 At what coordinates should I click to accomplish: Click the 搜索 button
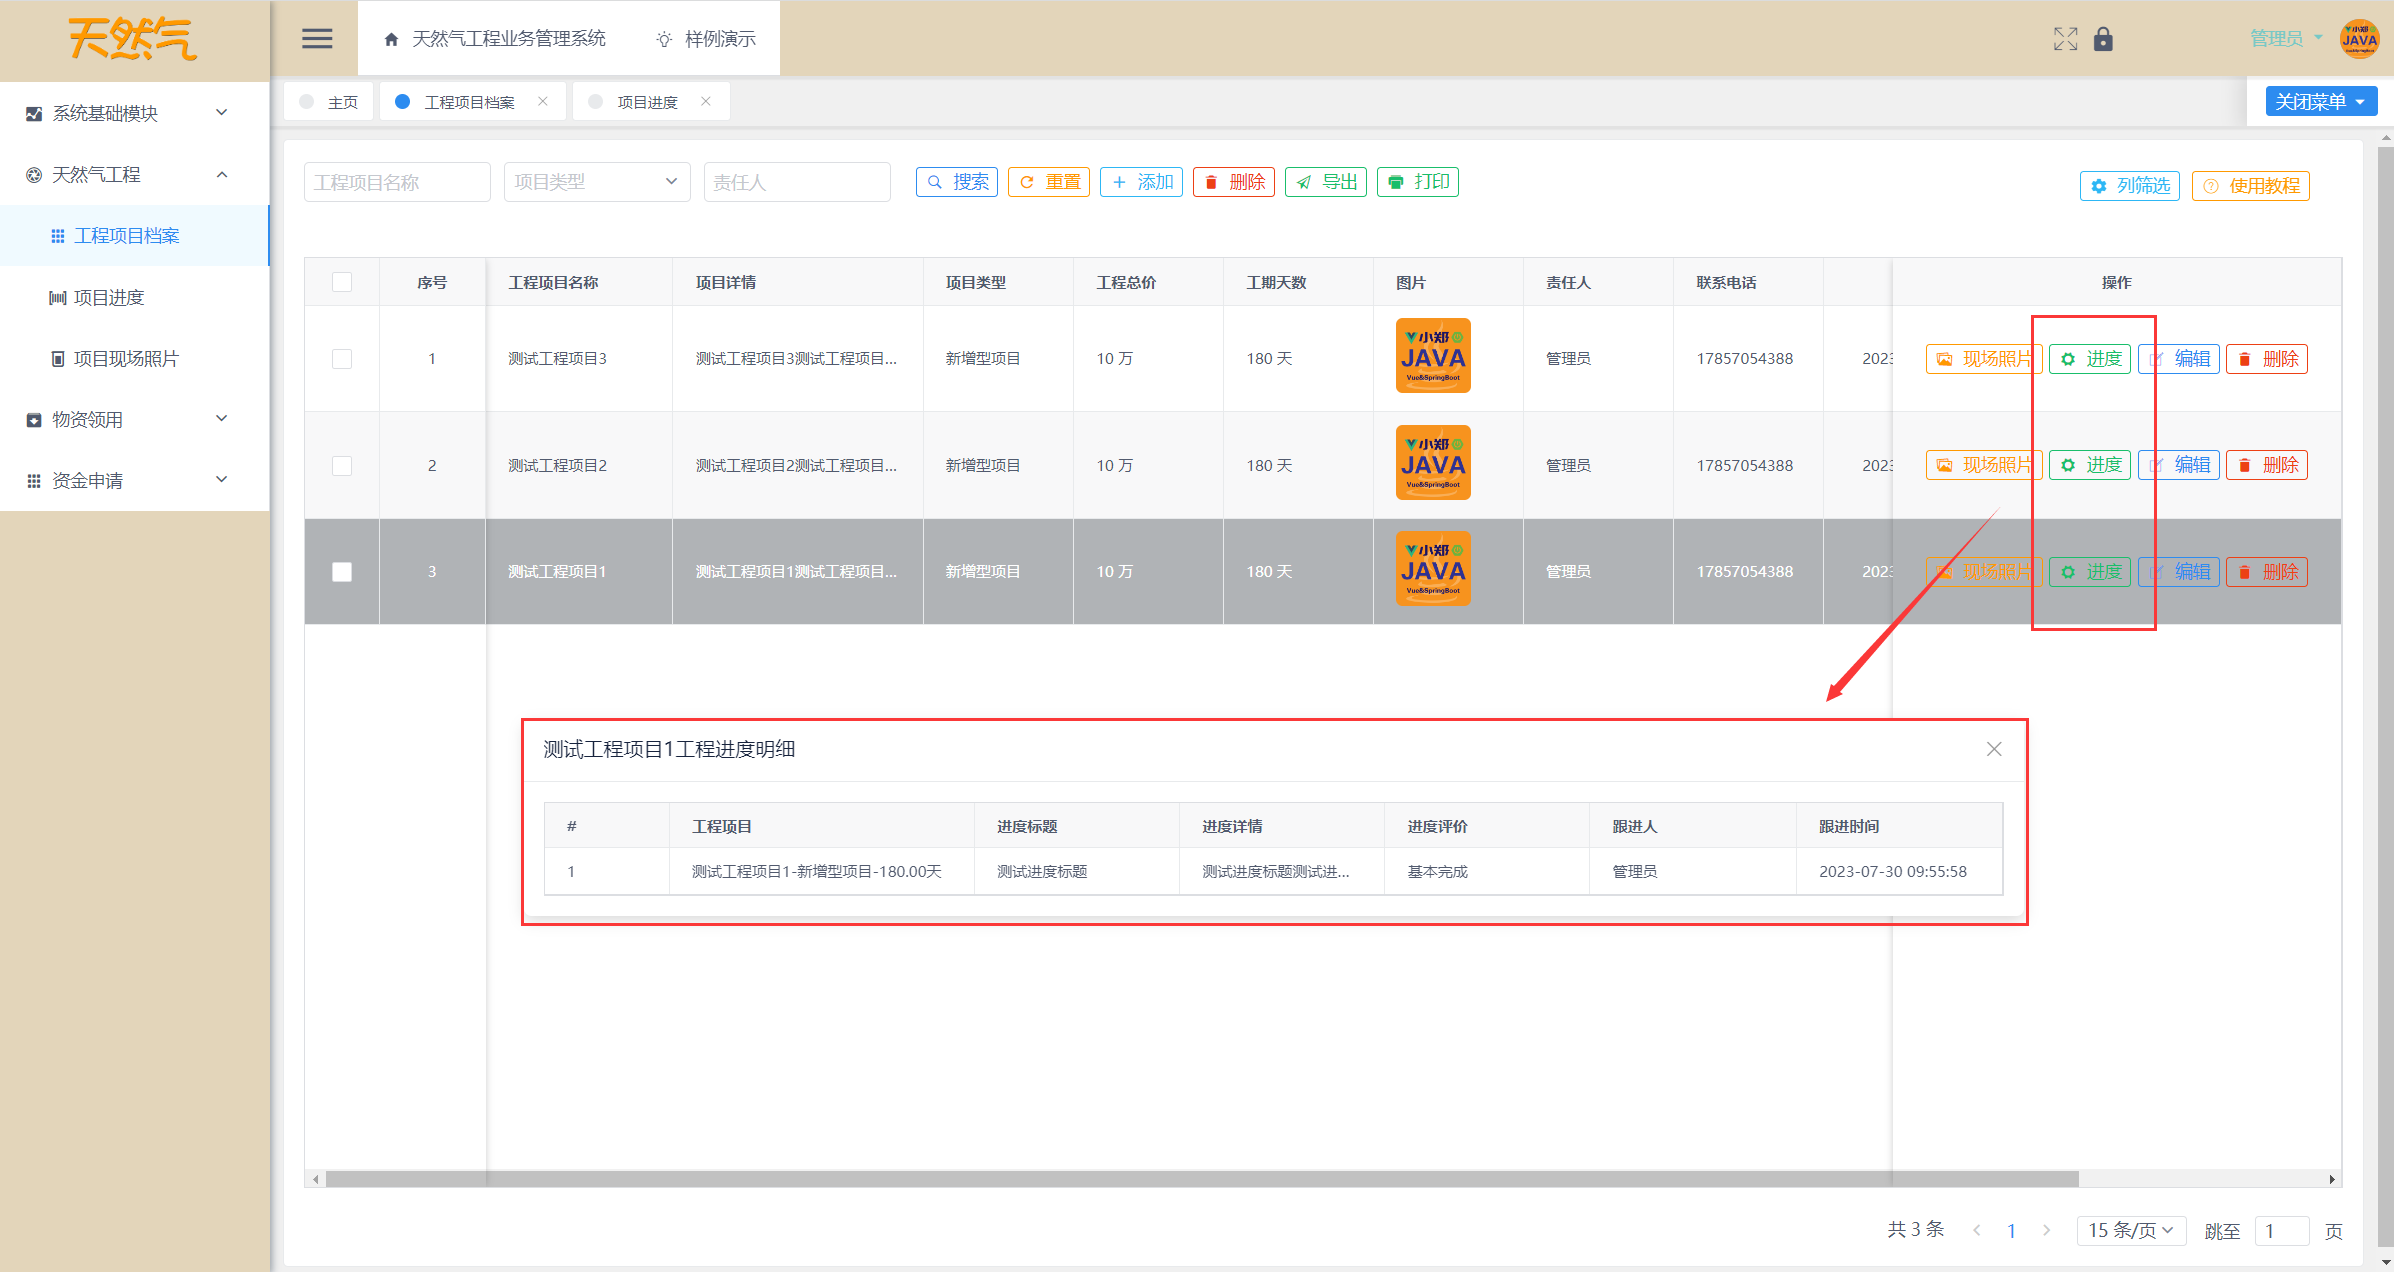957,182
